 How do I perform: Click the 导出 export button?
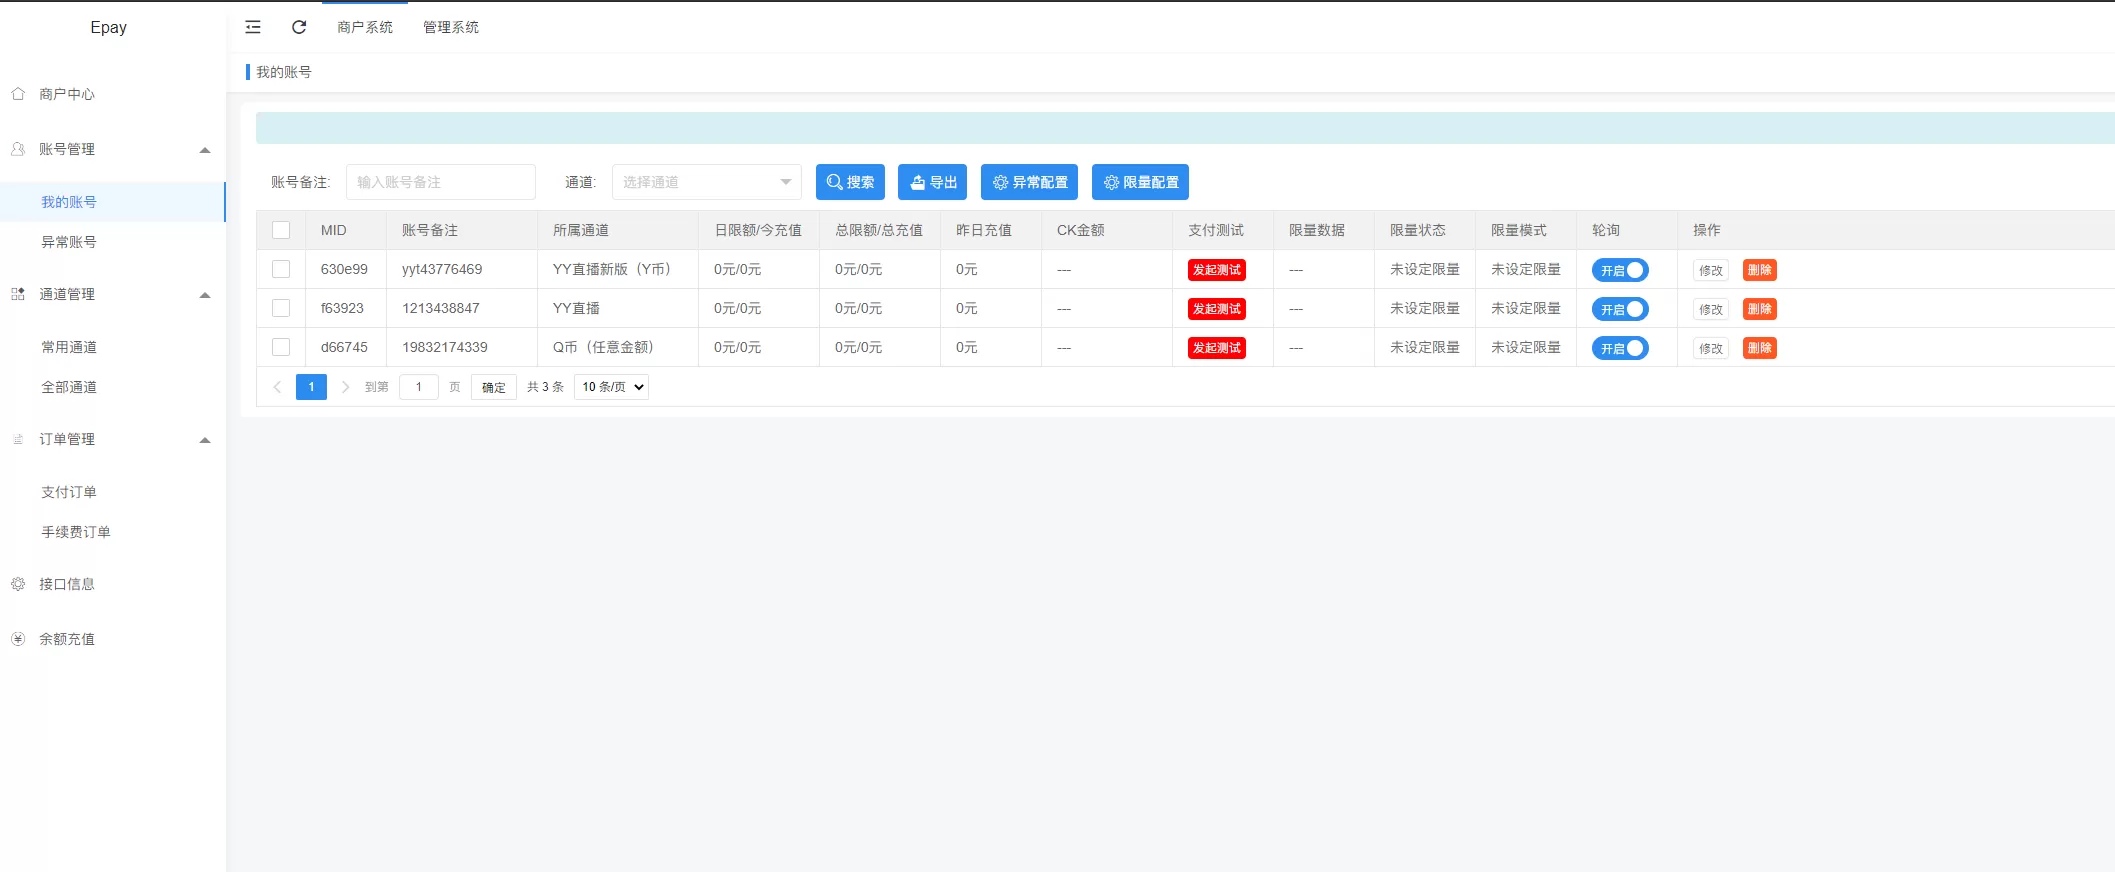[x=932, y=182]
